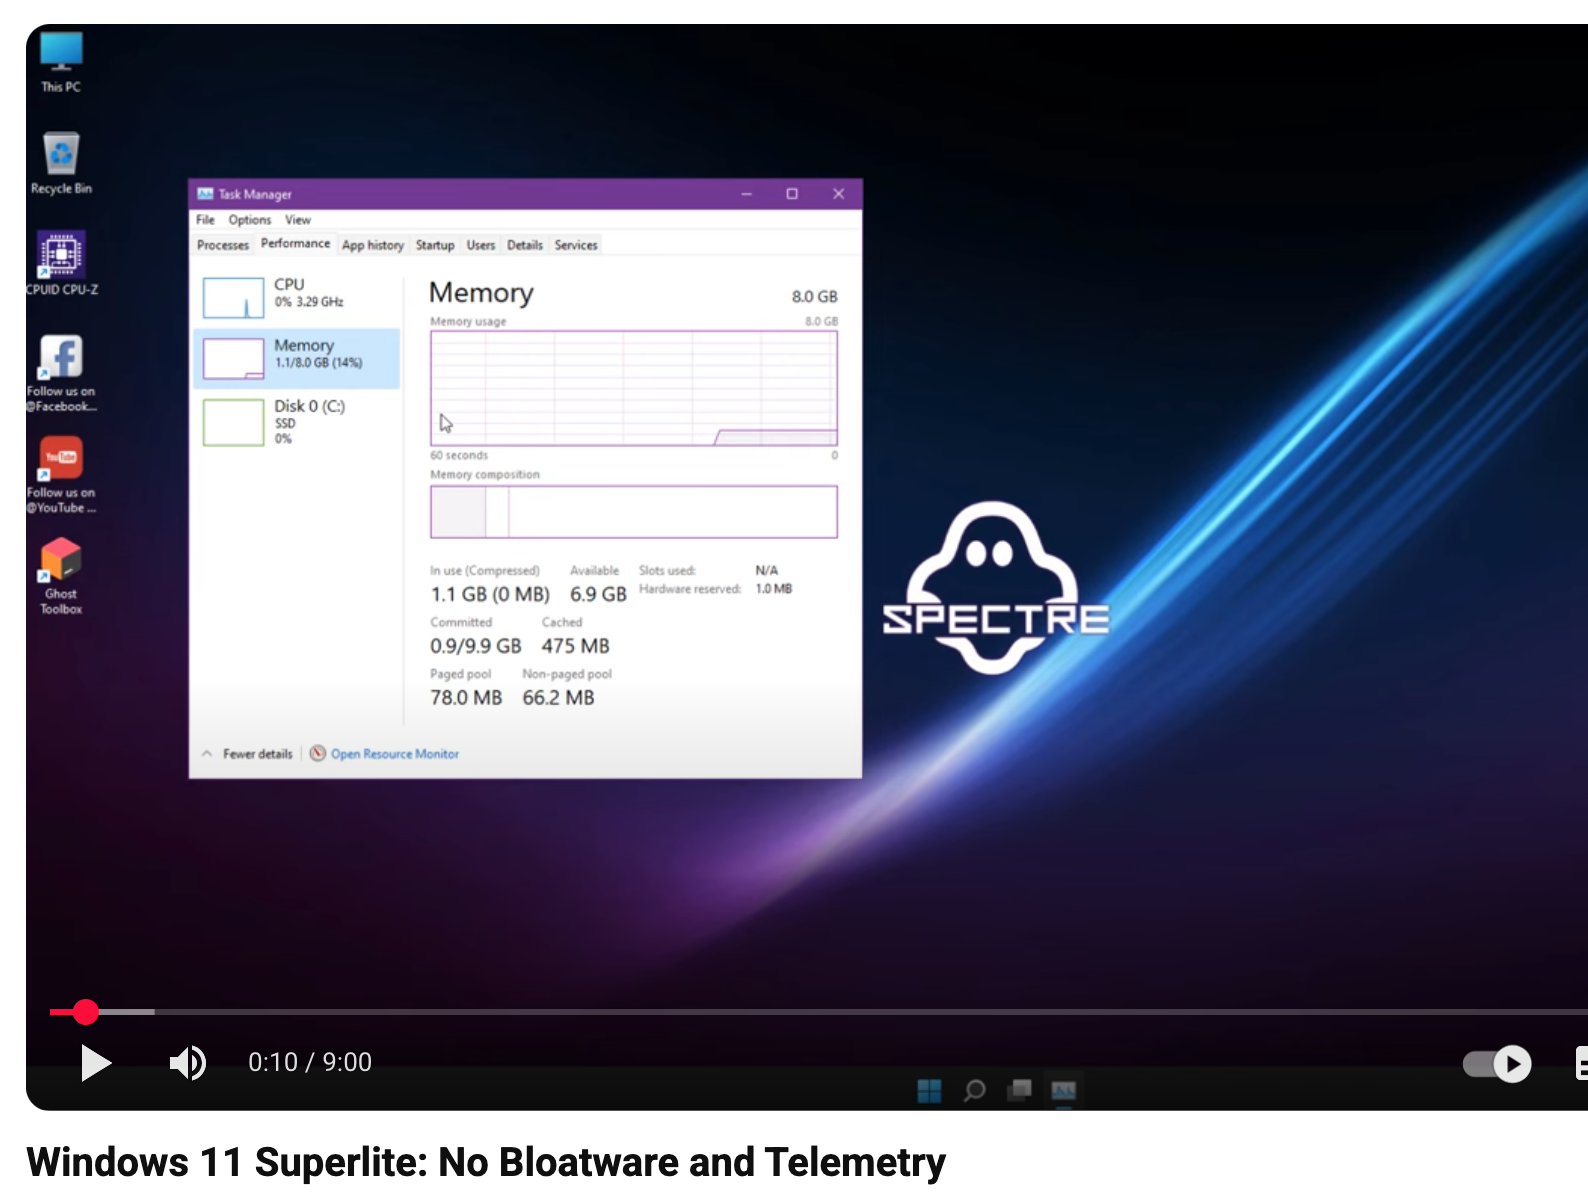The width and height of the screenshot is (1588, 1198).
Task: Switch to the Processes tab
Action: click(223, 245)
